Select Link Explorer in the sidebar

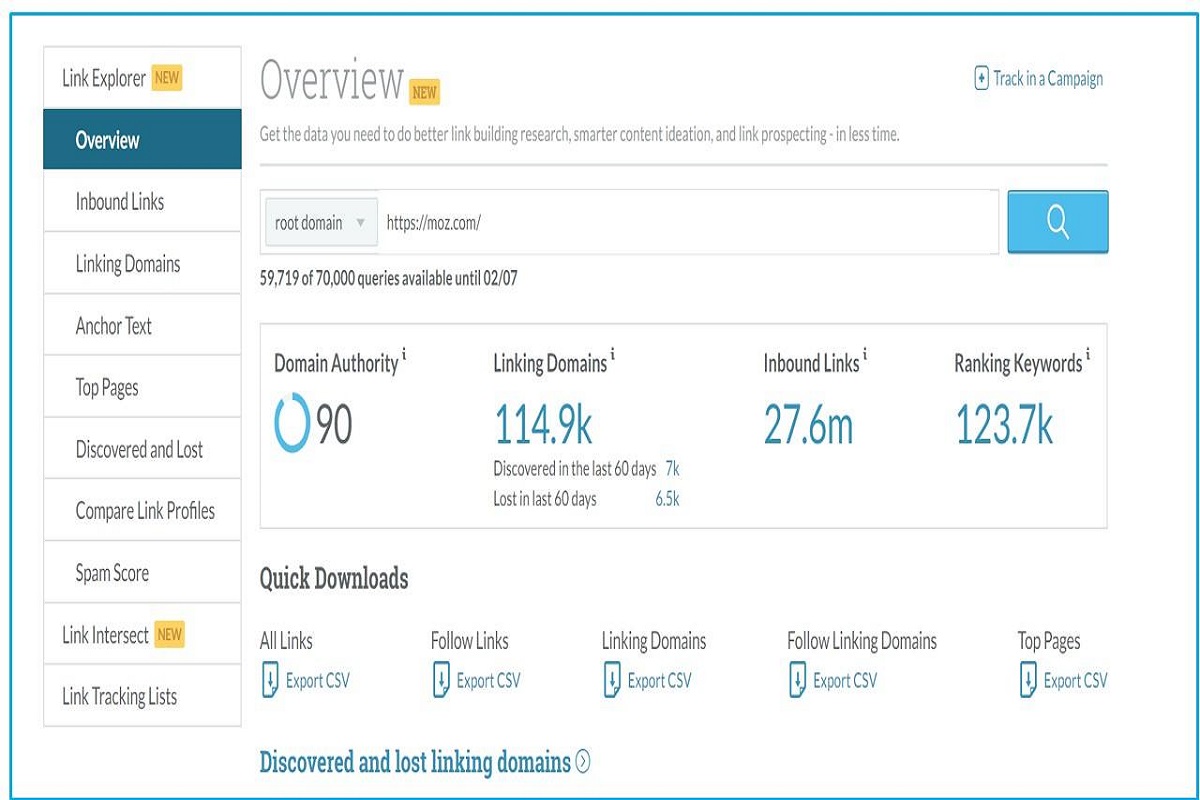(x=142, y=78)
